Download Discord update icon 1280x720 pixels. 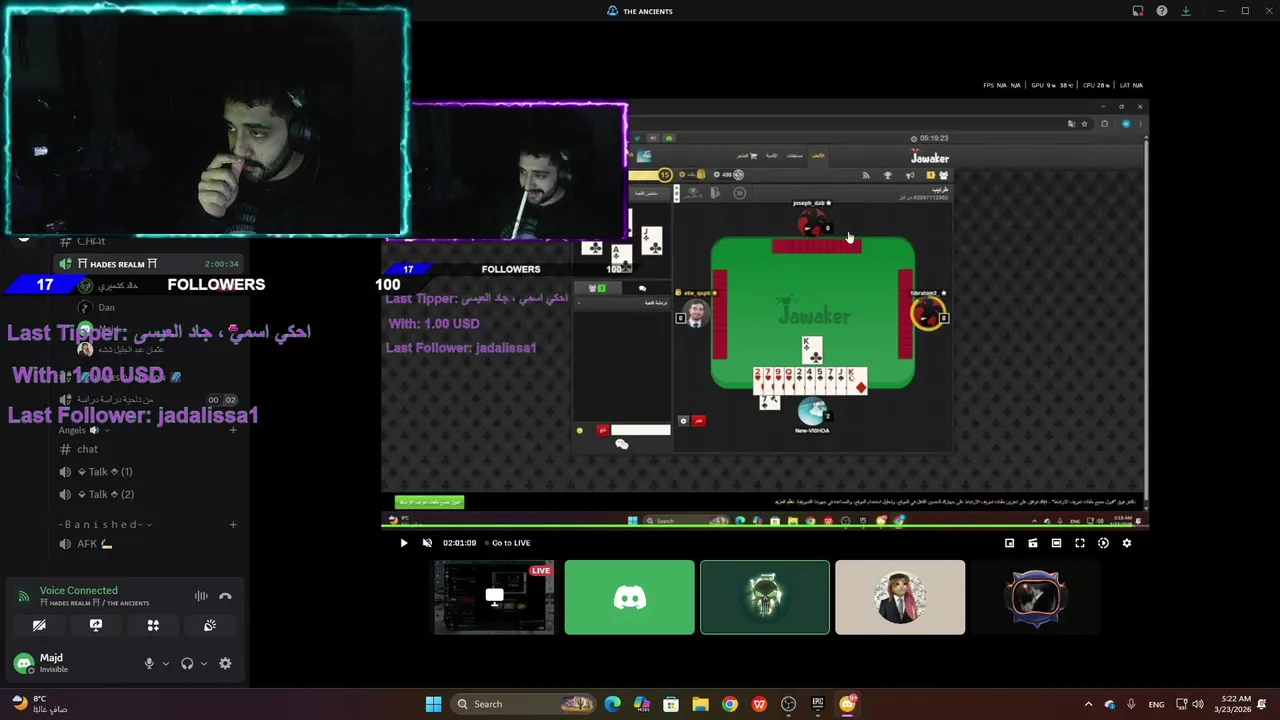[x=1186, y=11]
